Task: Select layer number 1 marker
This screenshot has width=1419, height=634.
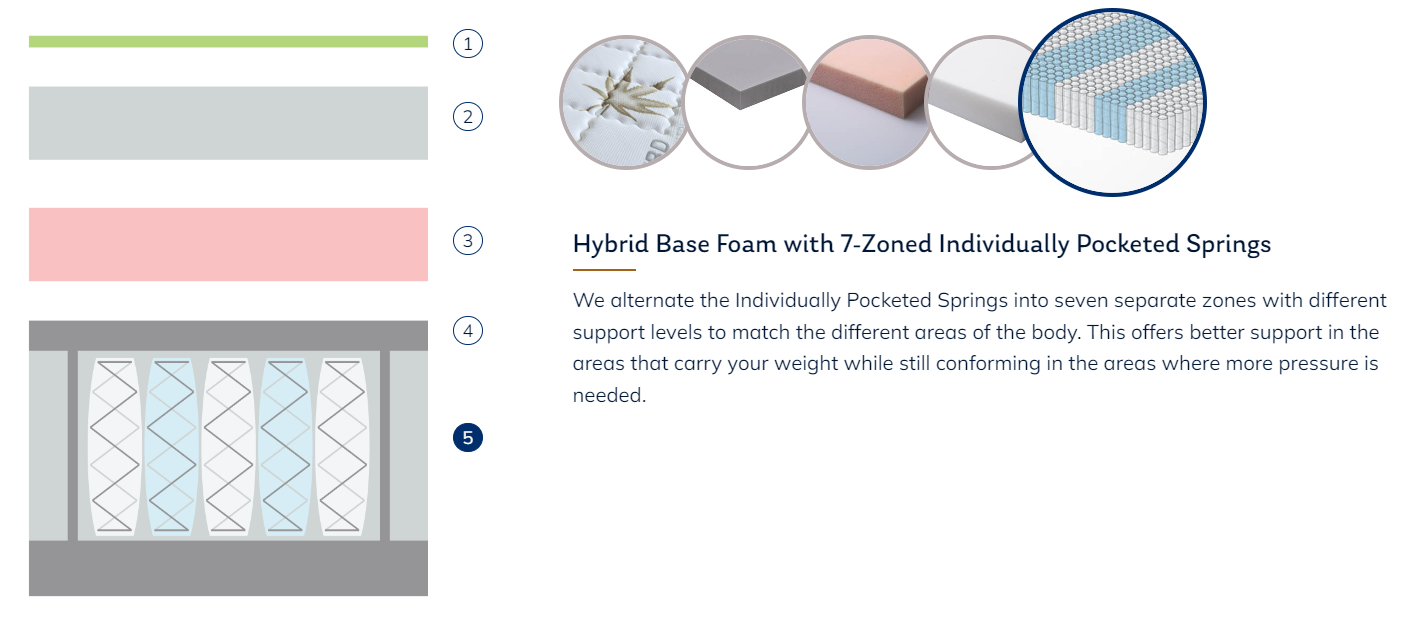Action: (x=467, y=44)
